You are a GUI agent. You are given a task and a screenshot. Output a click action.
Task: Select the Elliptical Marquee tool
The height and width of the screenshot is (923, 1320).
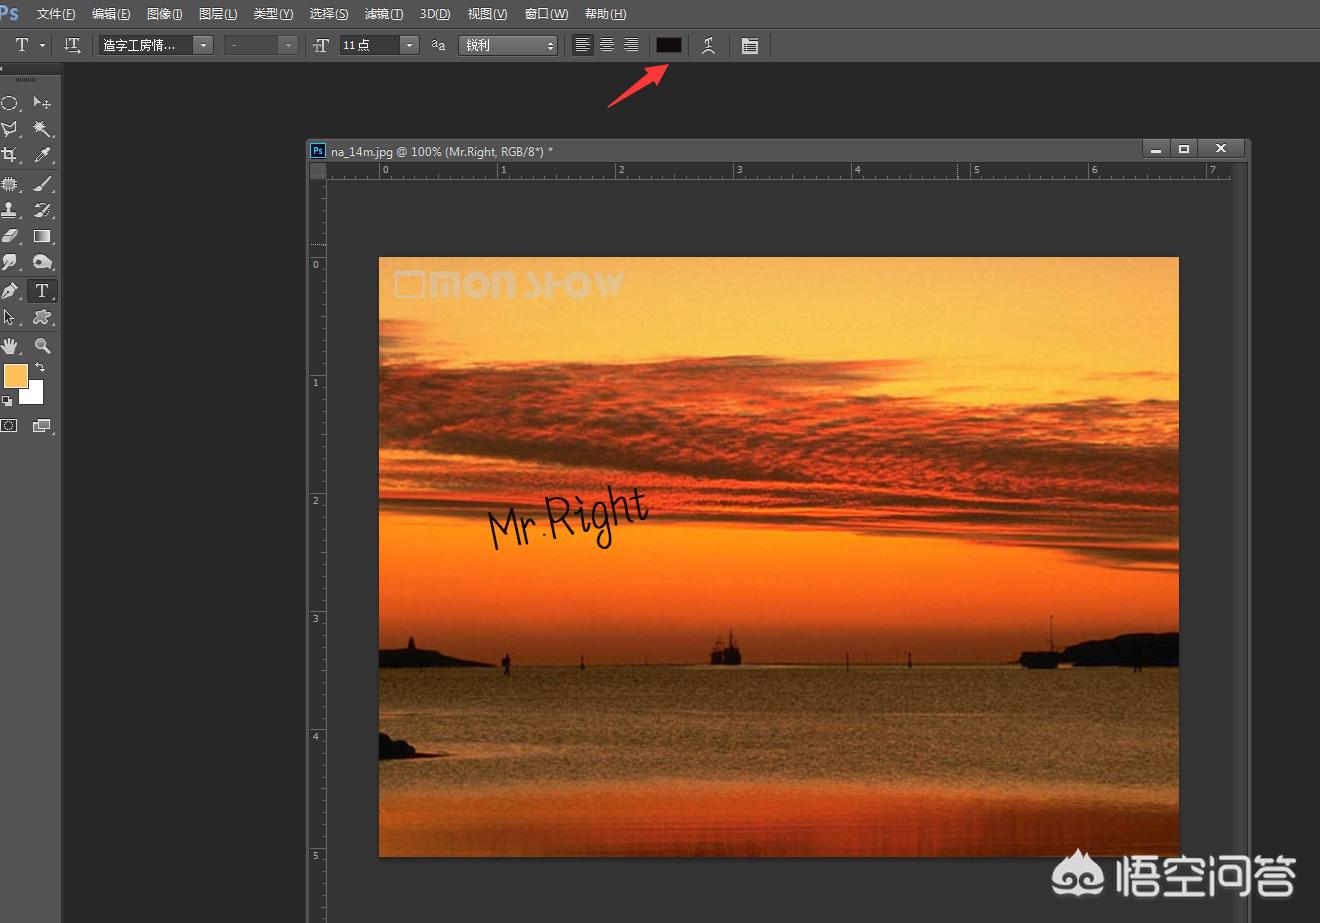10,103
